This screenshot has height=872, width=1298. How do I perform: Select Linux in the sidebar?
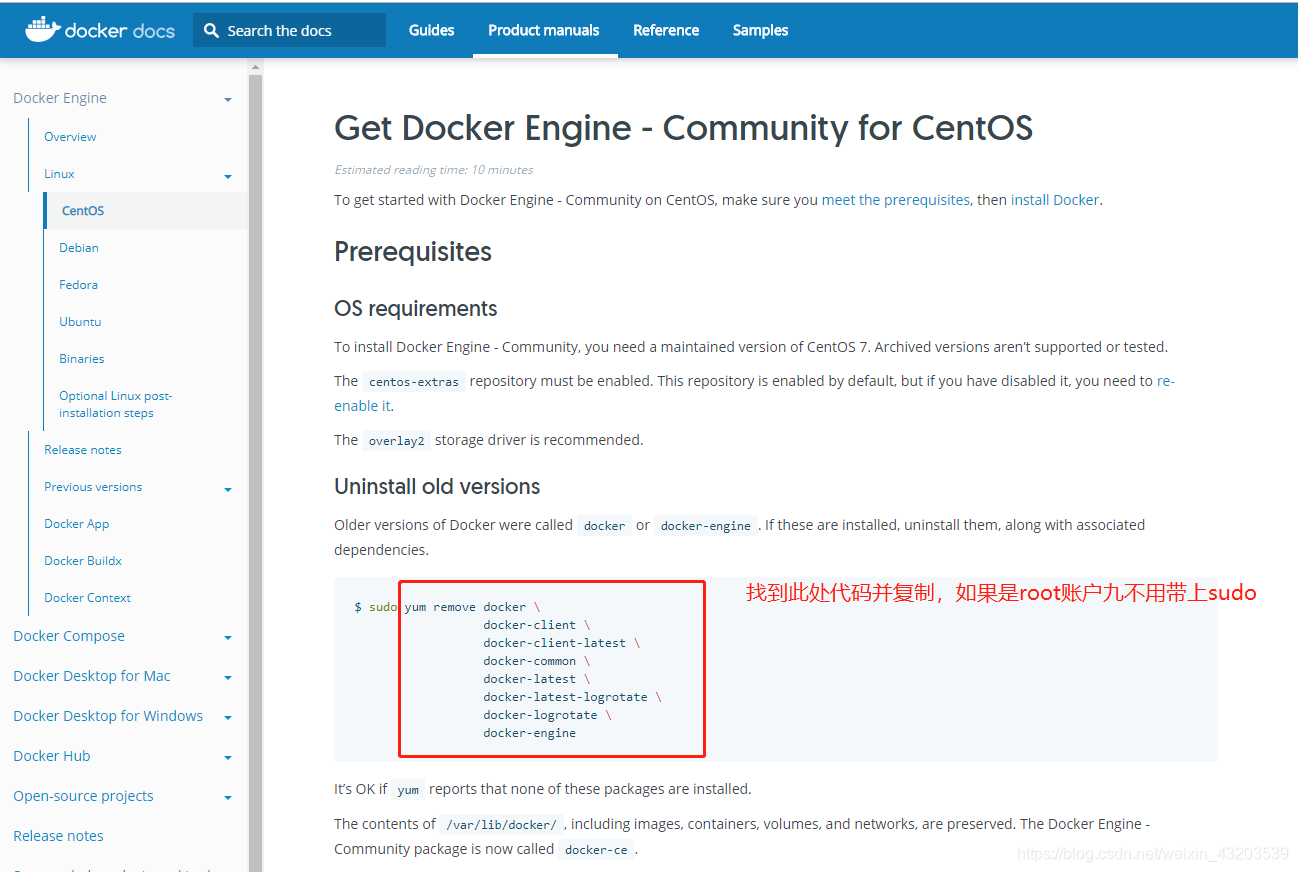(x=59, y=174)
